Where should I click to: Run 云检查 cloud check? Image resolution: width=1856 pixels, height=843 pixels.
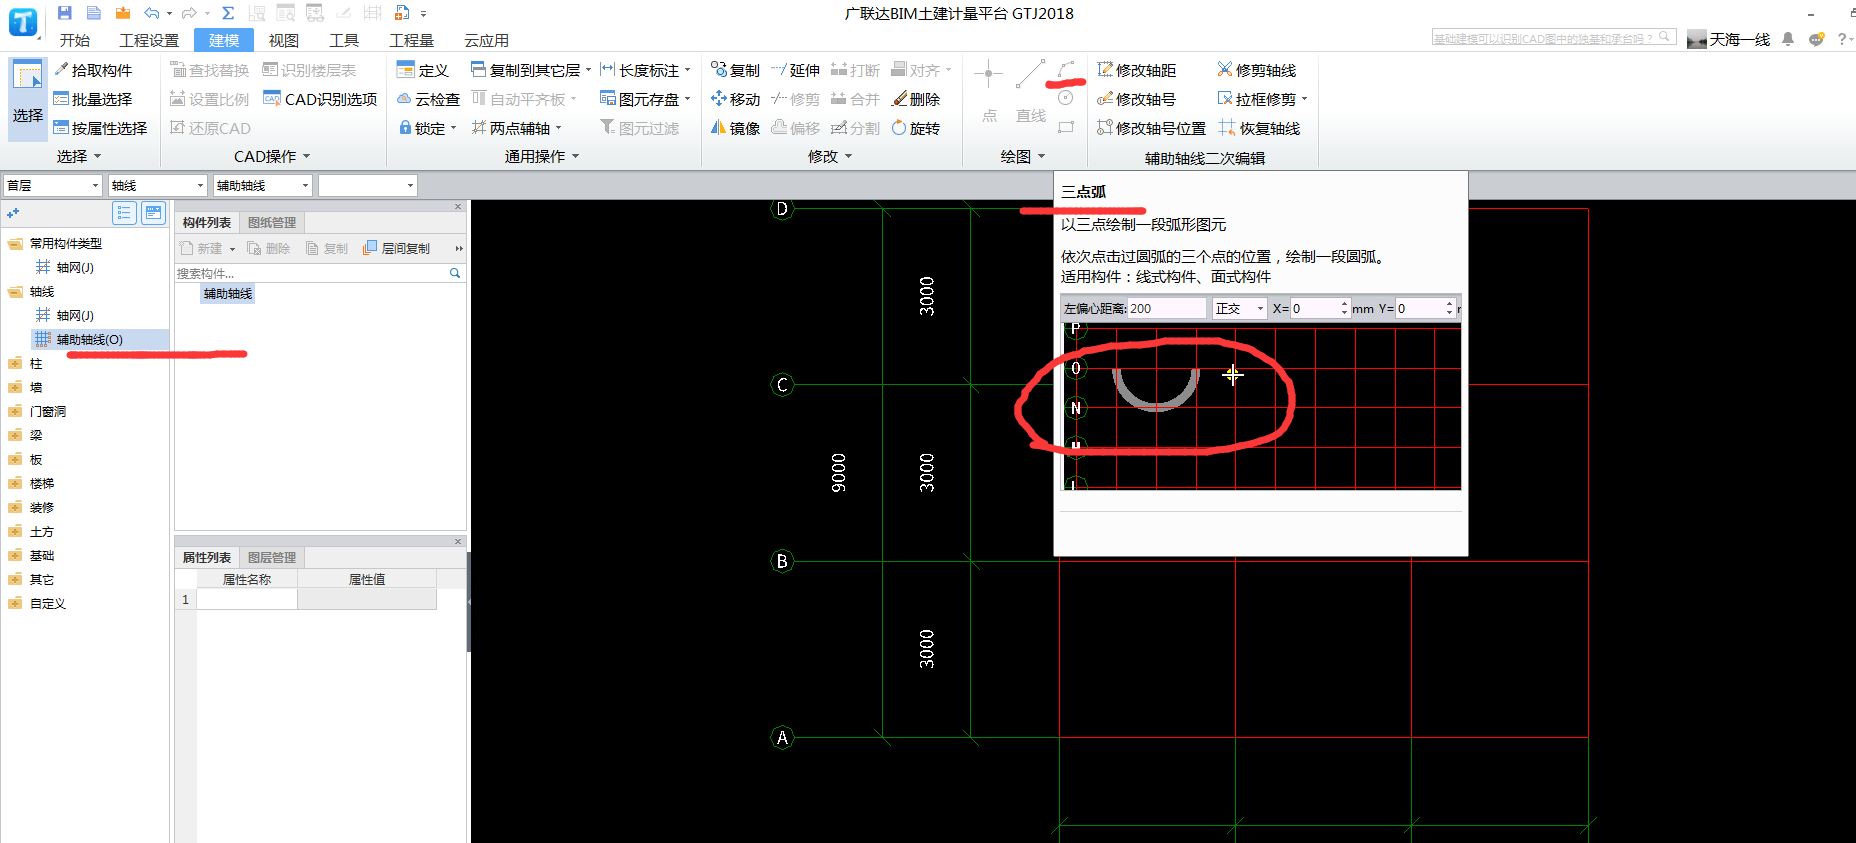point(428,99)
